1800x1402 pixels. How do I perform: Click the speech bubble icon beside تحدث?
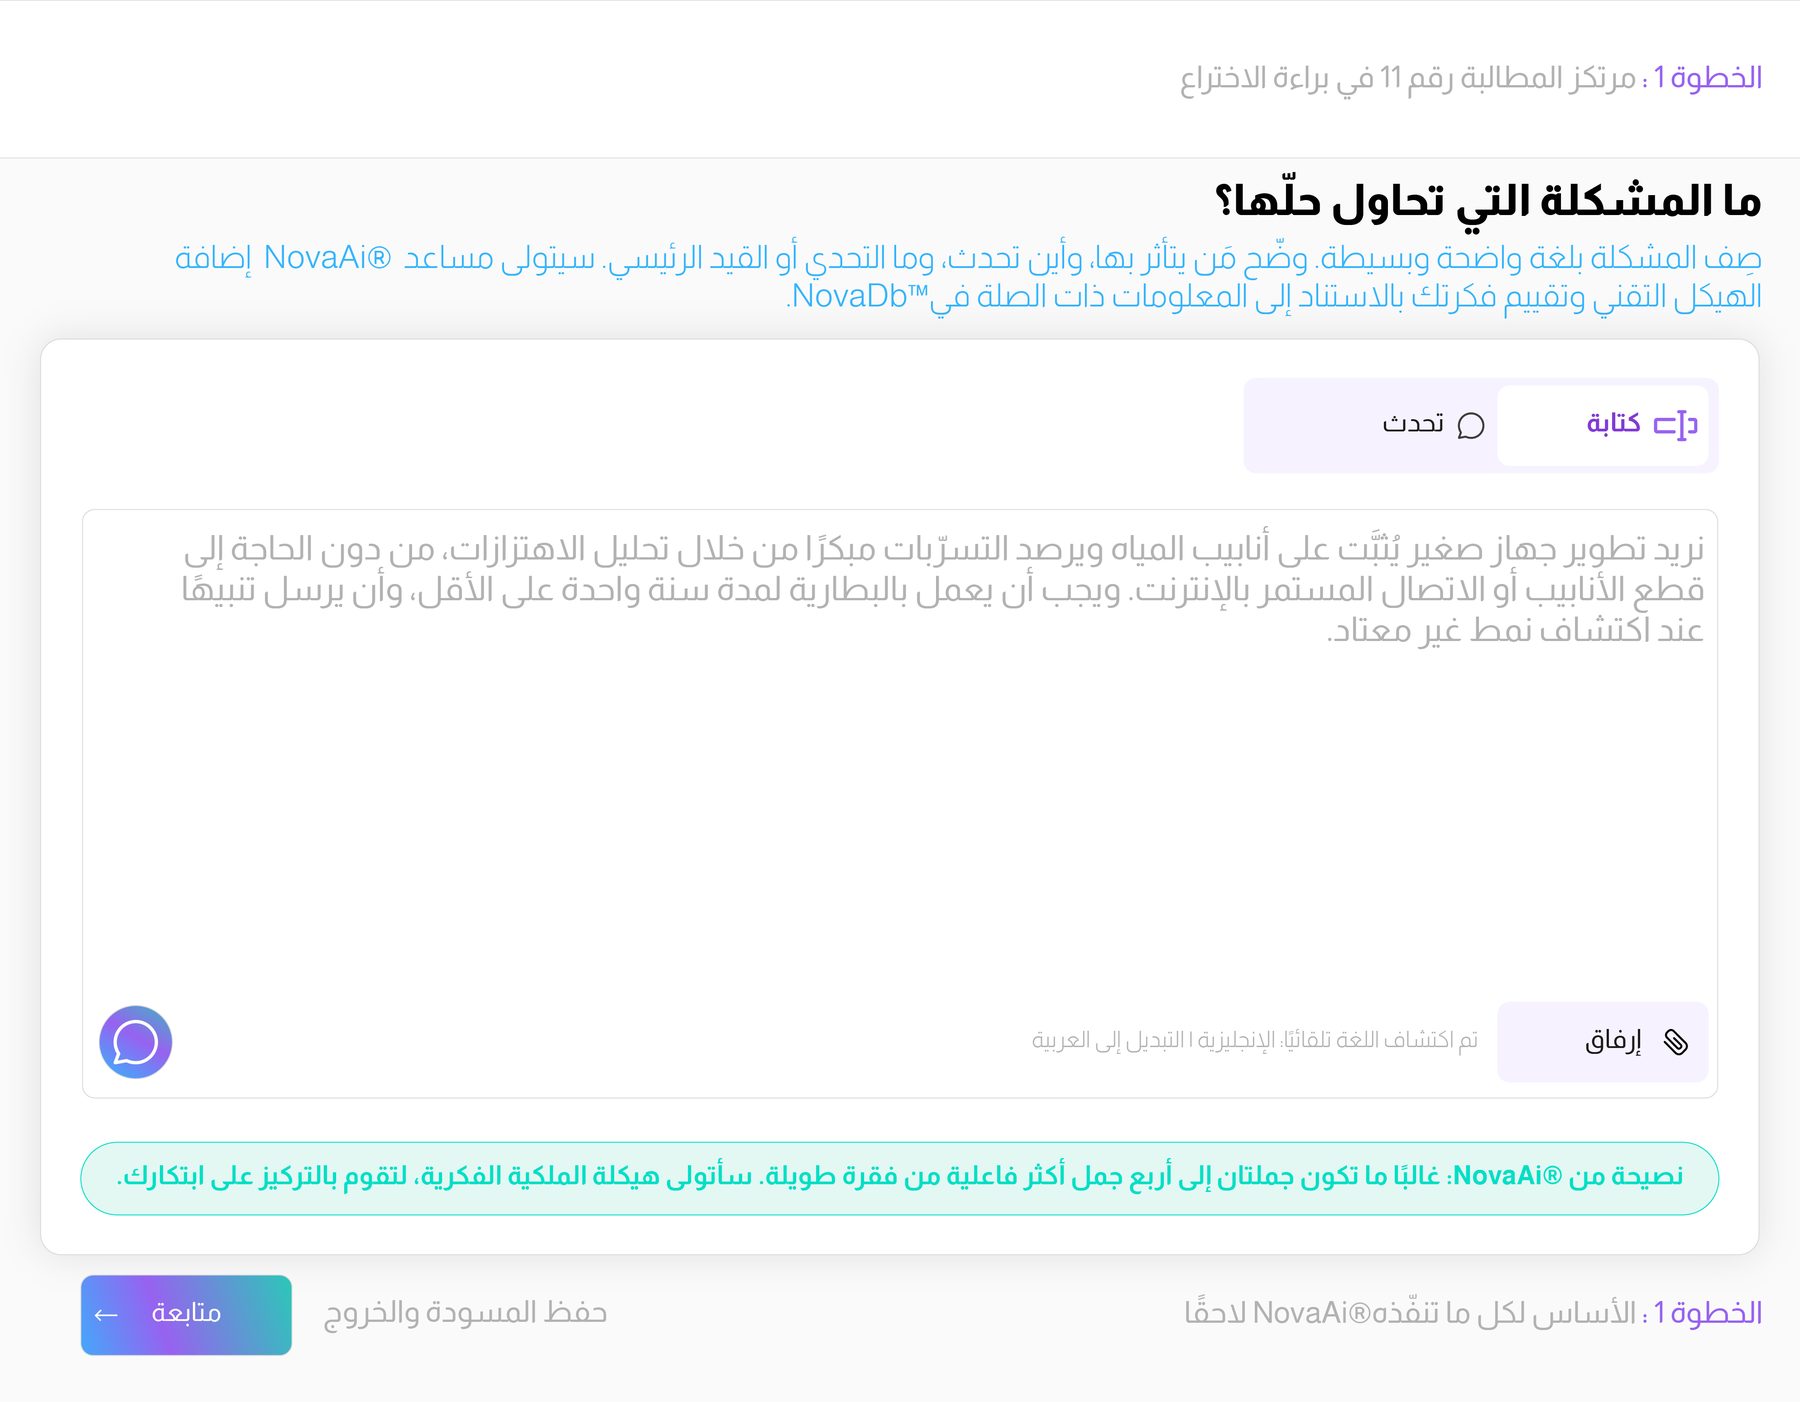pos(1471,426)
